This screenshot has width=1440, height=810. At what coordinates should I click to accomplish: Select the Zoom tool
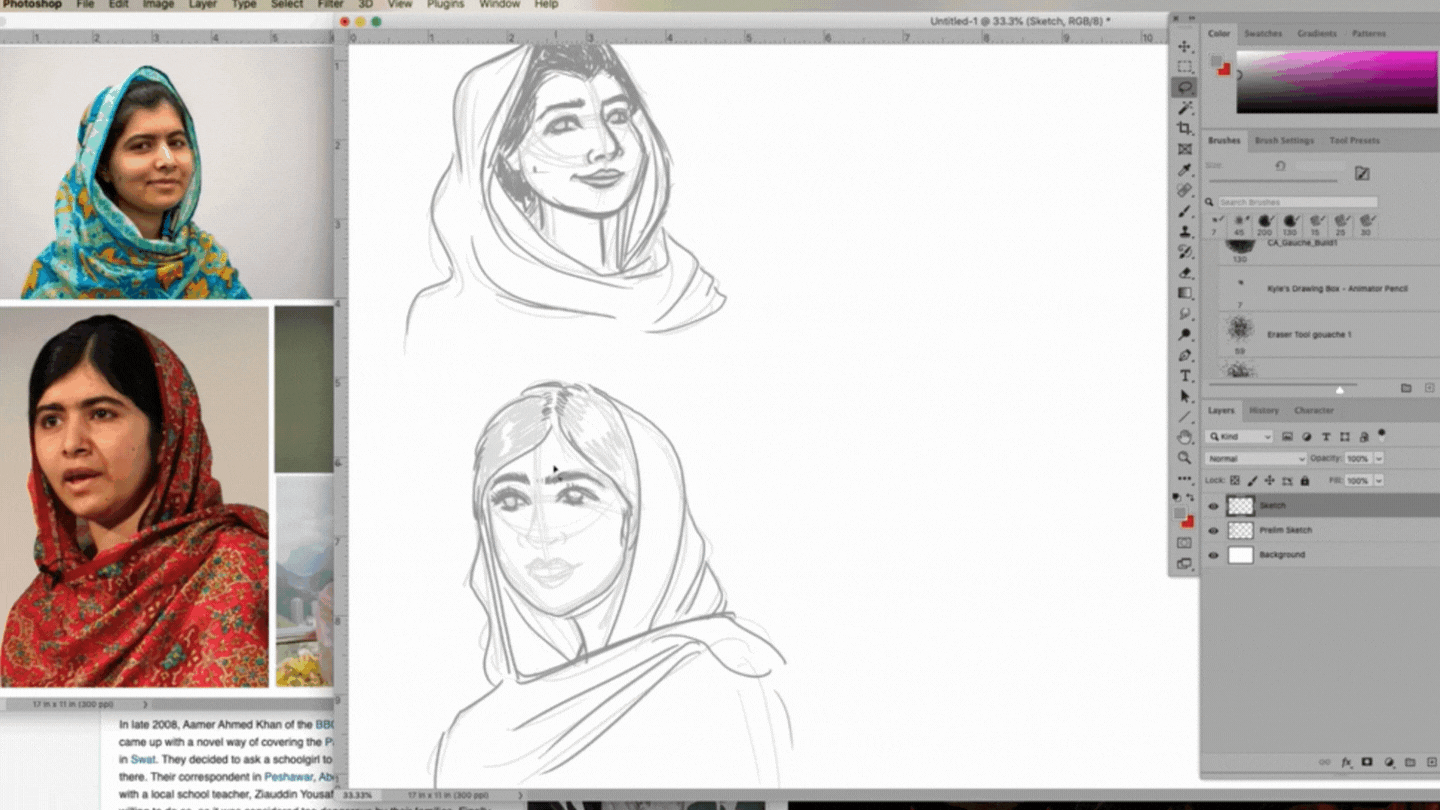pyautogui.click(x=1185, y=457)
